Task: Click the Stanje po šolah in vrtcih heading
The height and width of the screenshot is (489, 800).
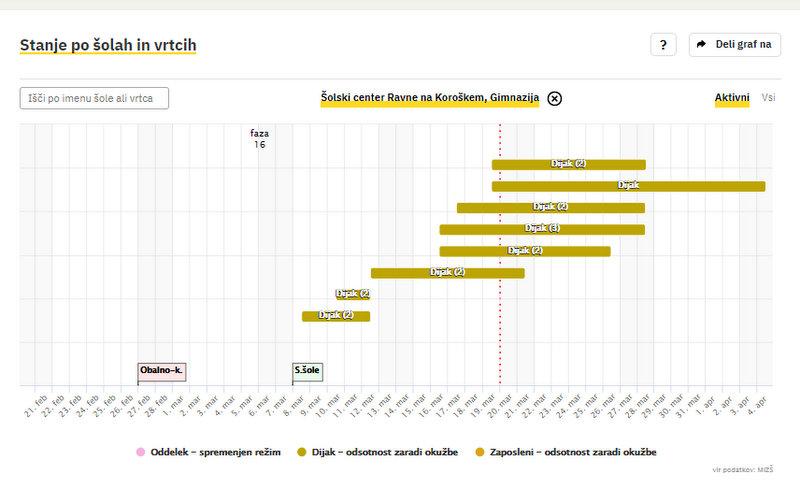Action: [x=108, y=45]
